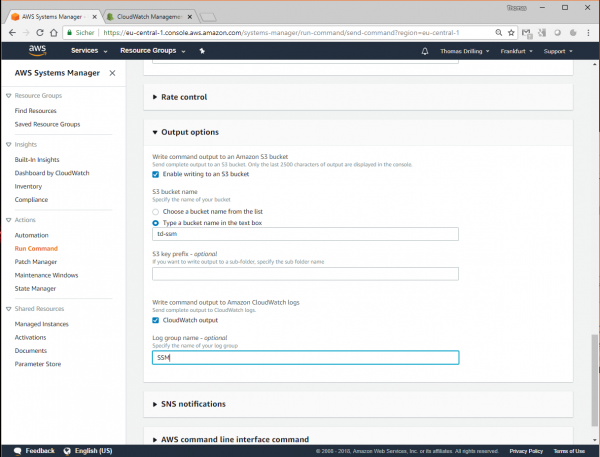This screenshot has width=600, height=457.
Task: Go back using browser back arrow
Action: coord(12,33)
